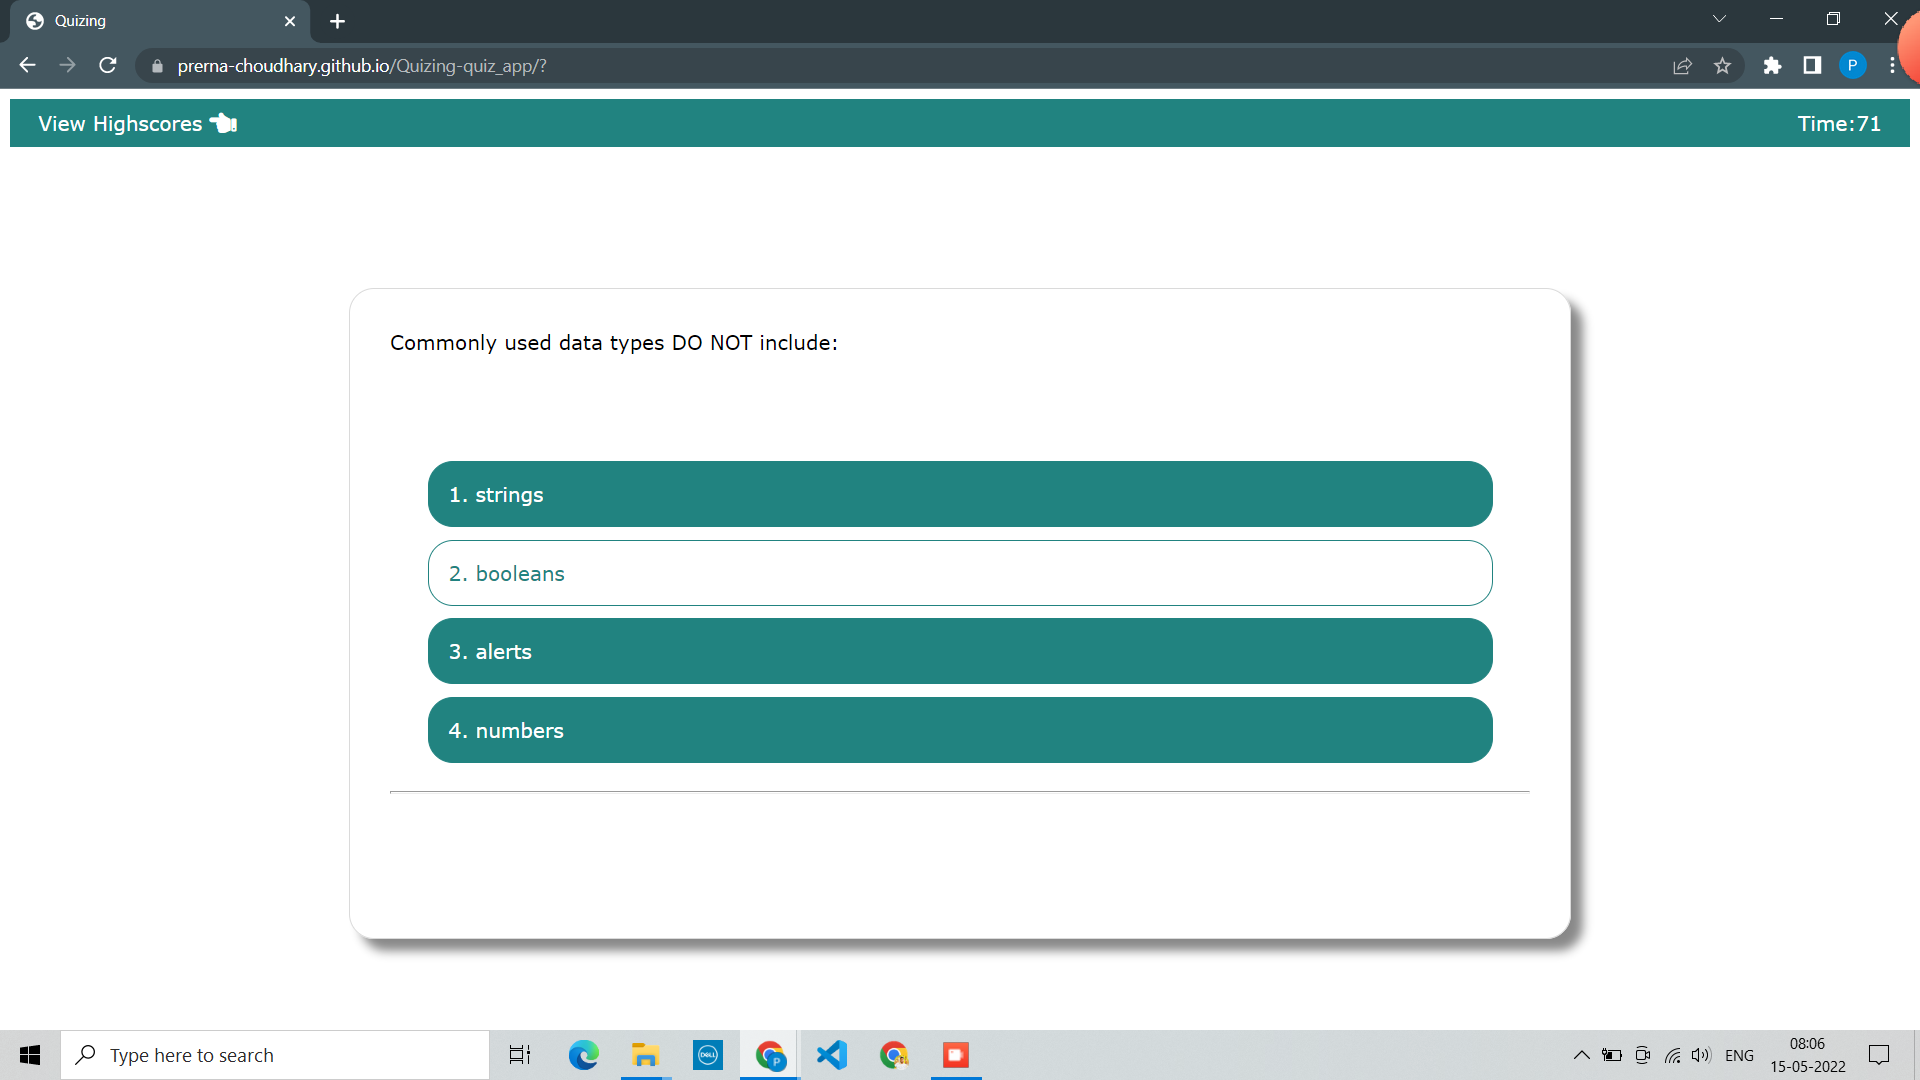Open Visual Studio Code from taskbar

pos(832,1055)
